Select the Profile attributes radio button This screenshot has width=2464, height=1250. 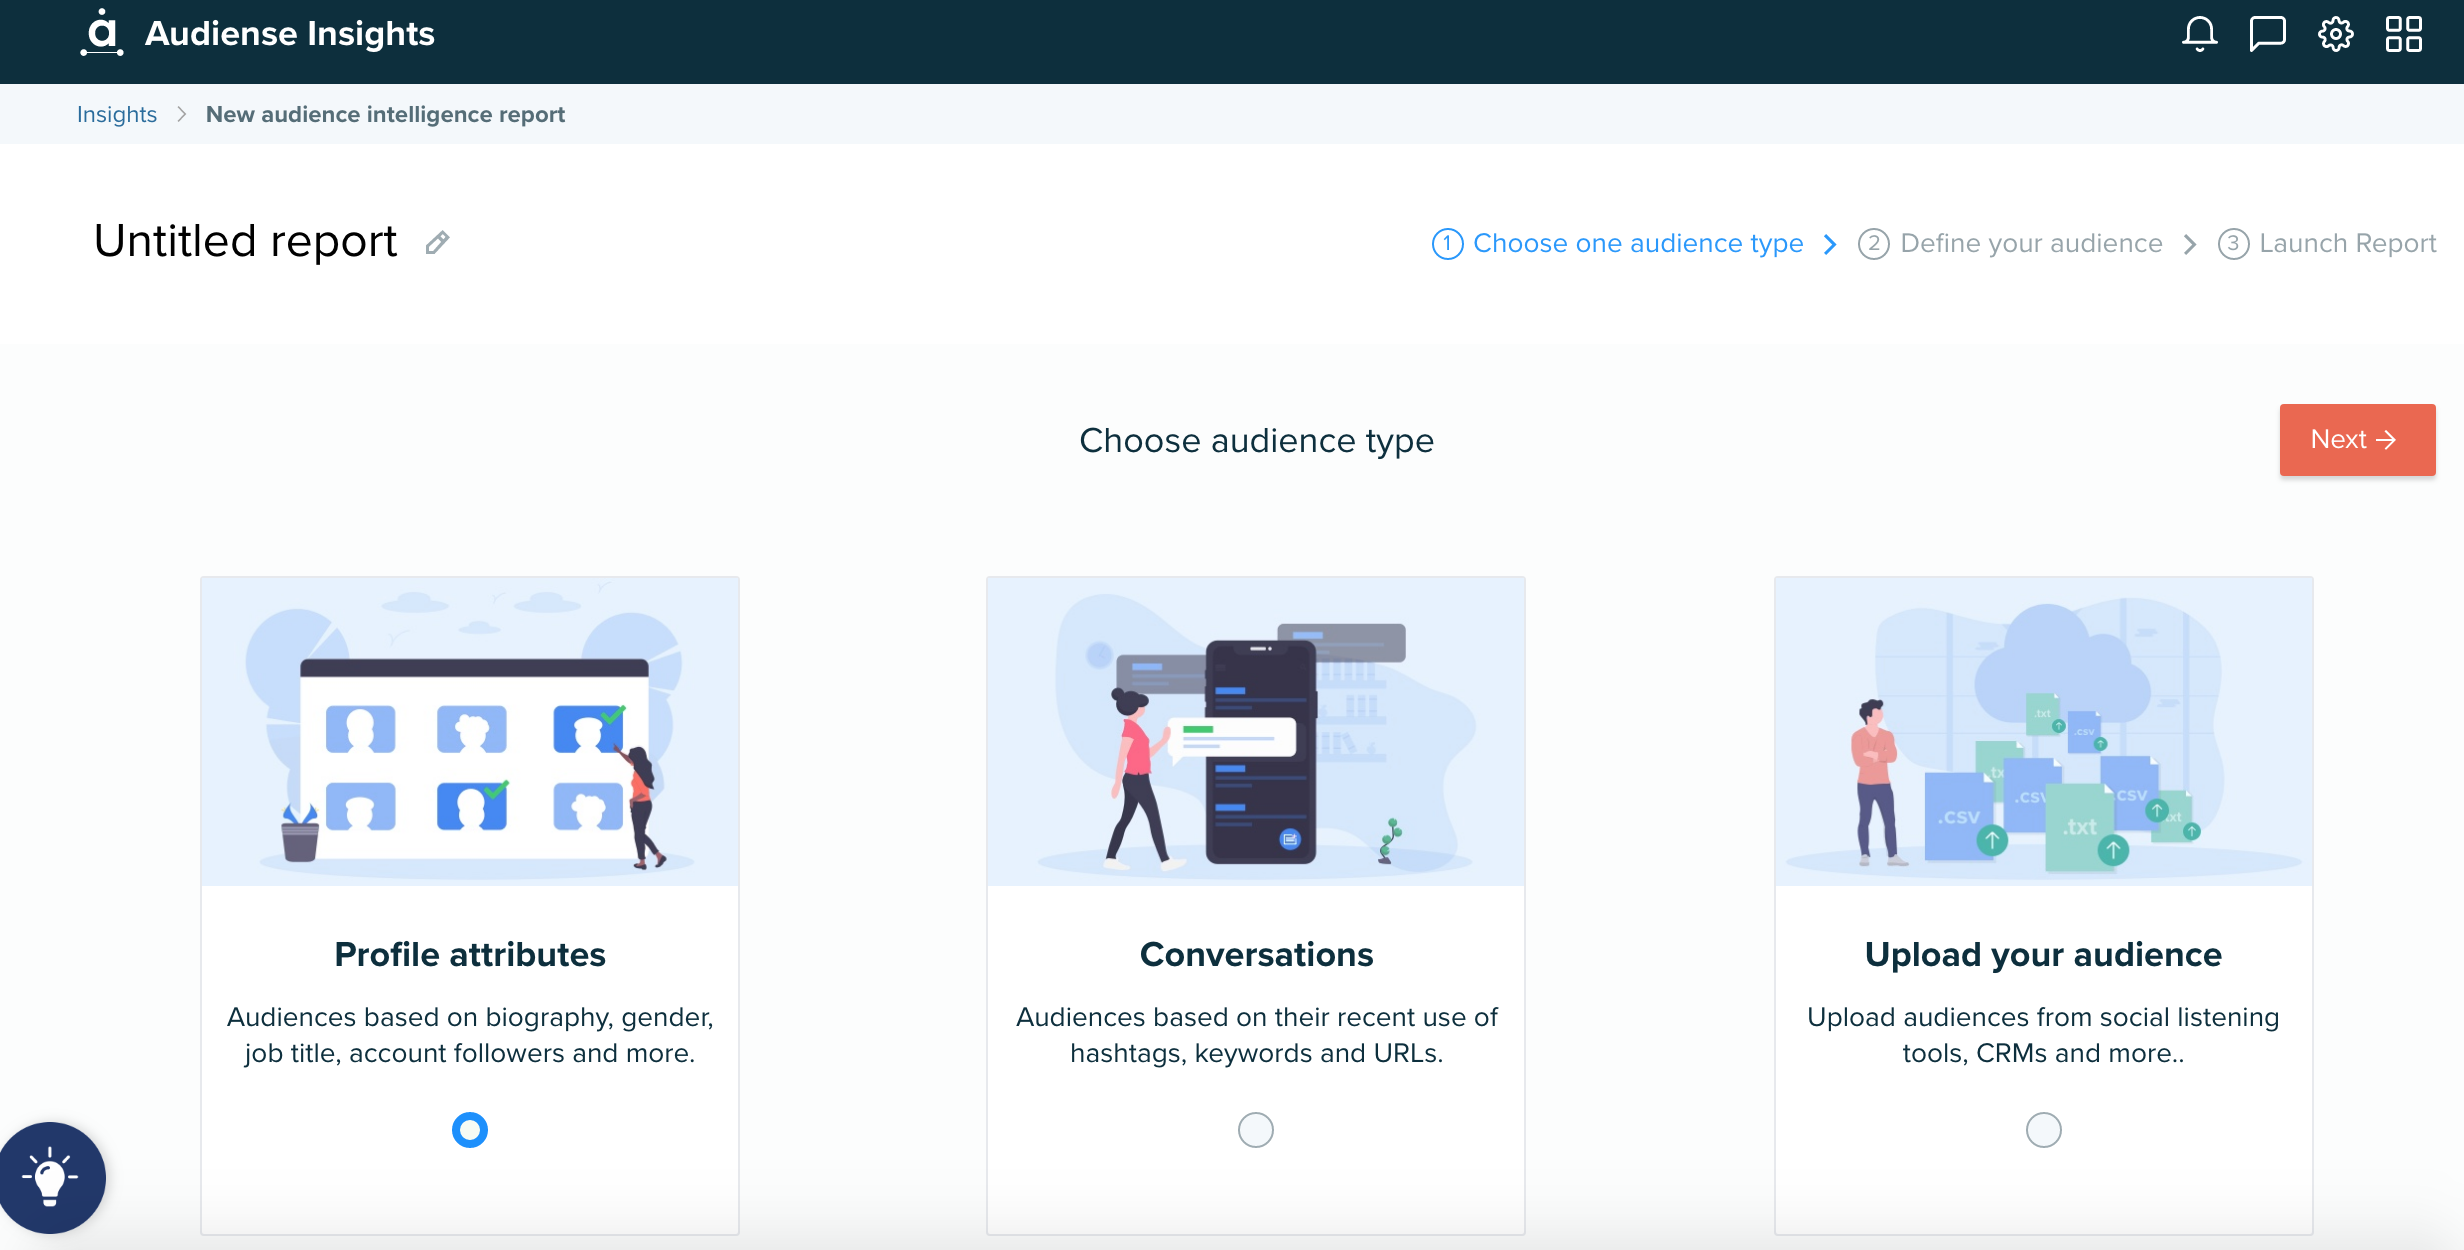469,1130
